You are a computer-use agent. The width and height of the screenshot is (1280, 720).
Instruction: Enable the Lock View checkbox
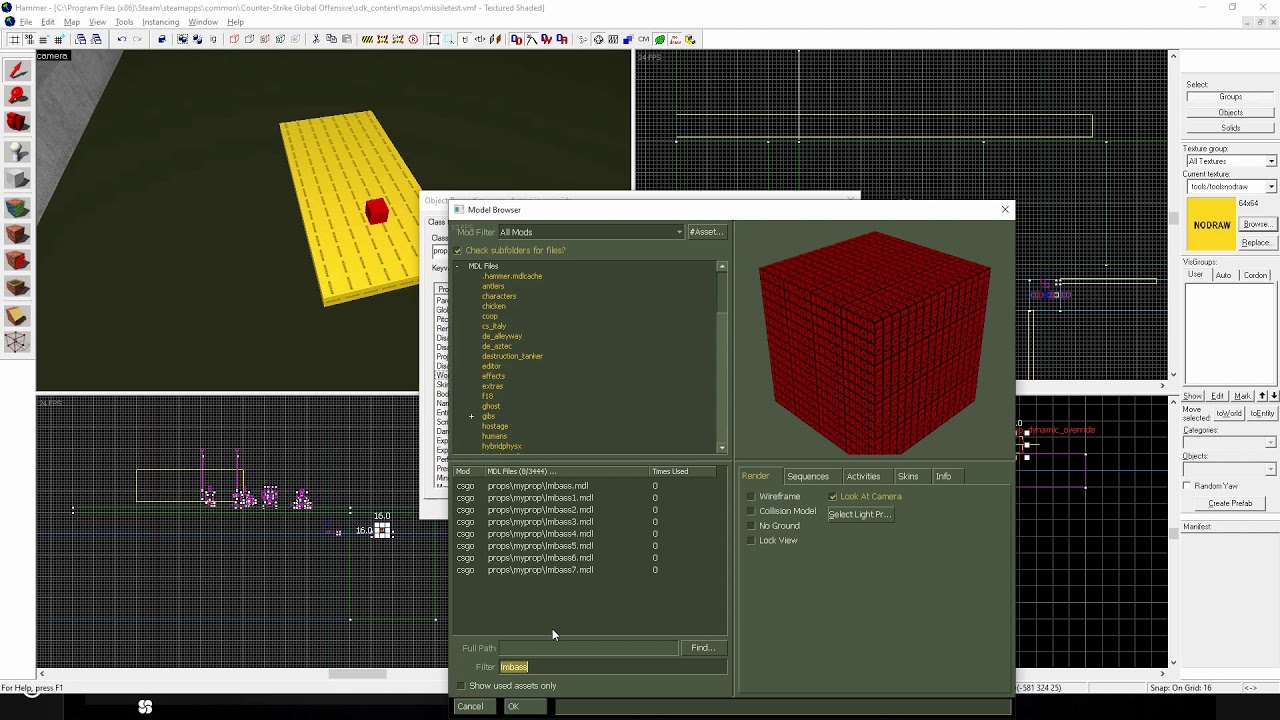751,540
